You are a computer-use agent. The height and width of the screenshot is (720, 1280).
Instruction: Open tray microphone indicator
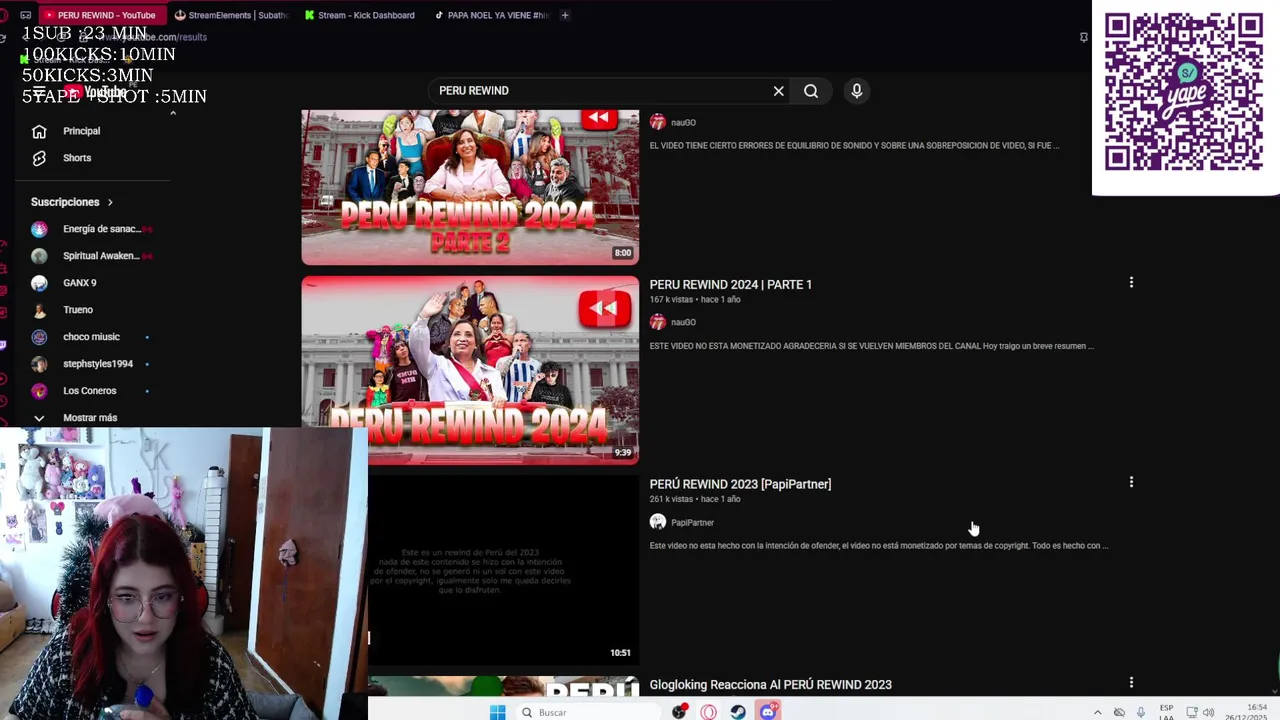click(1141, 712)
